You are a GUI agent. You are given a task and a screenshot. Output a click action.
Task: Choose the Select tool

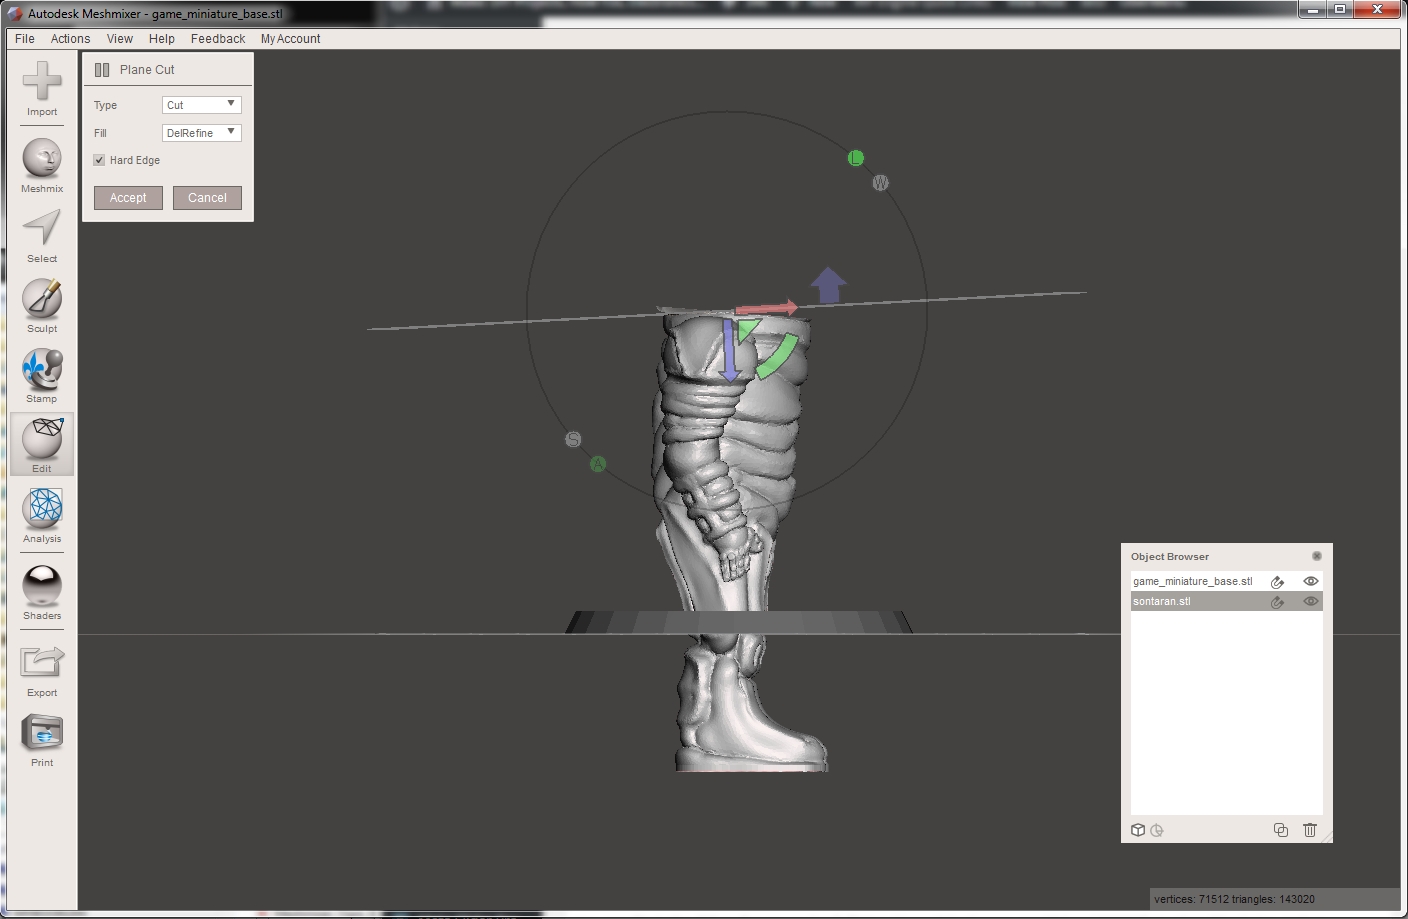pos(42,228)
